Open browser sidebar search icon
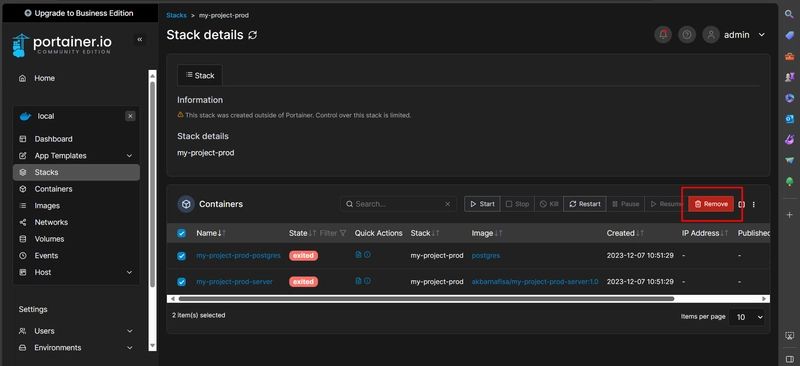Image resolution: width=800 pixels, height=366 pixels. [x=789, y=14]
